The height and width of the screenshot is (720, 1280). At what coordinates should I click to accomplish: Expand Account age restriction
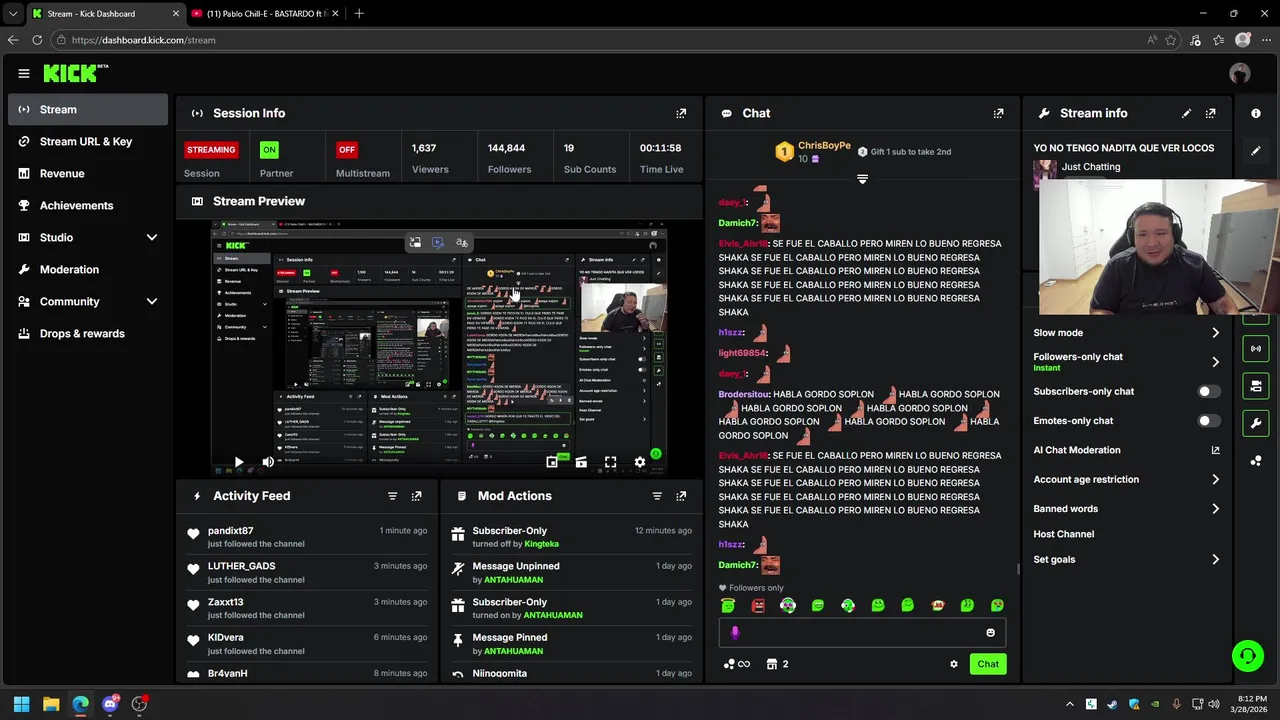pos(1215,480)
